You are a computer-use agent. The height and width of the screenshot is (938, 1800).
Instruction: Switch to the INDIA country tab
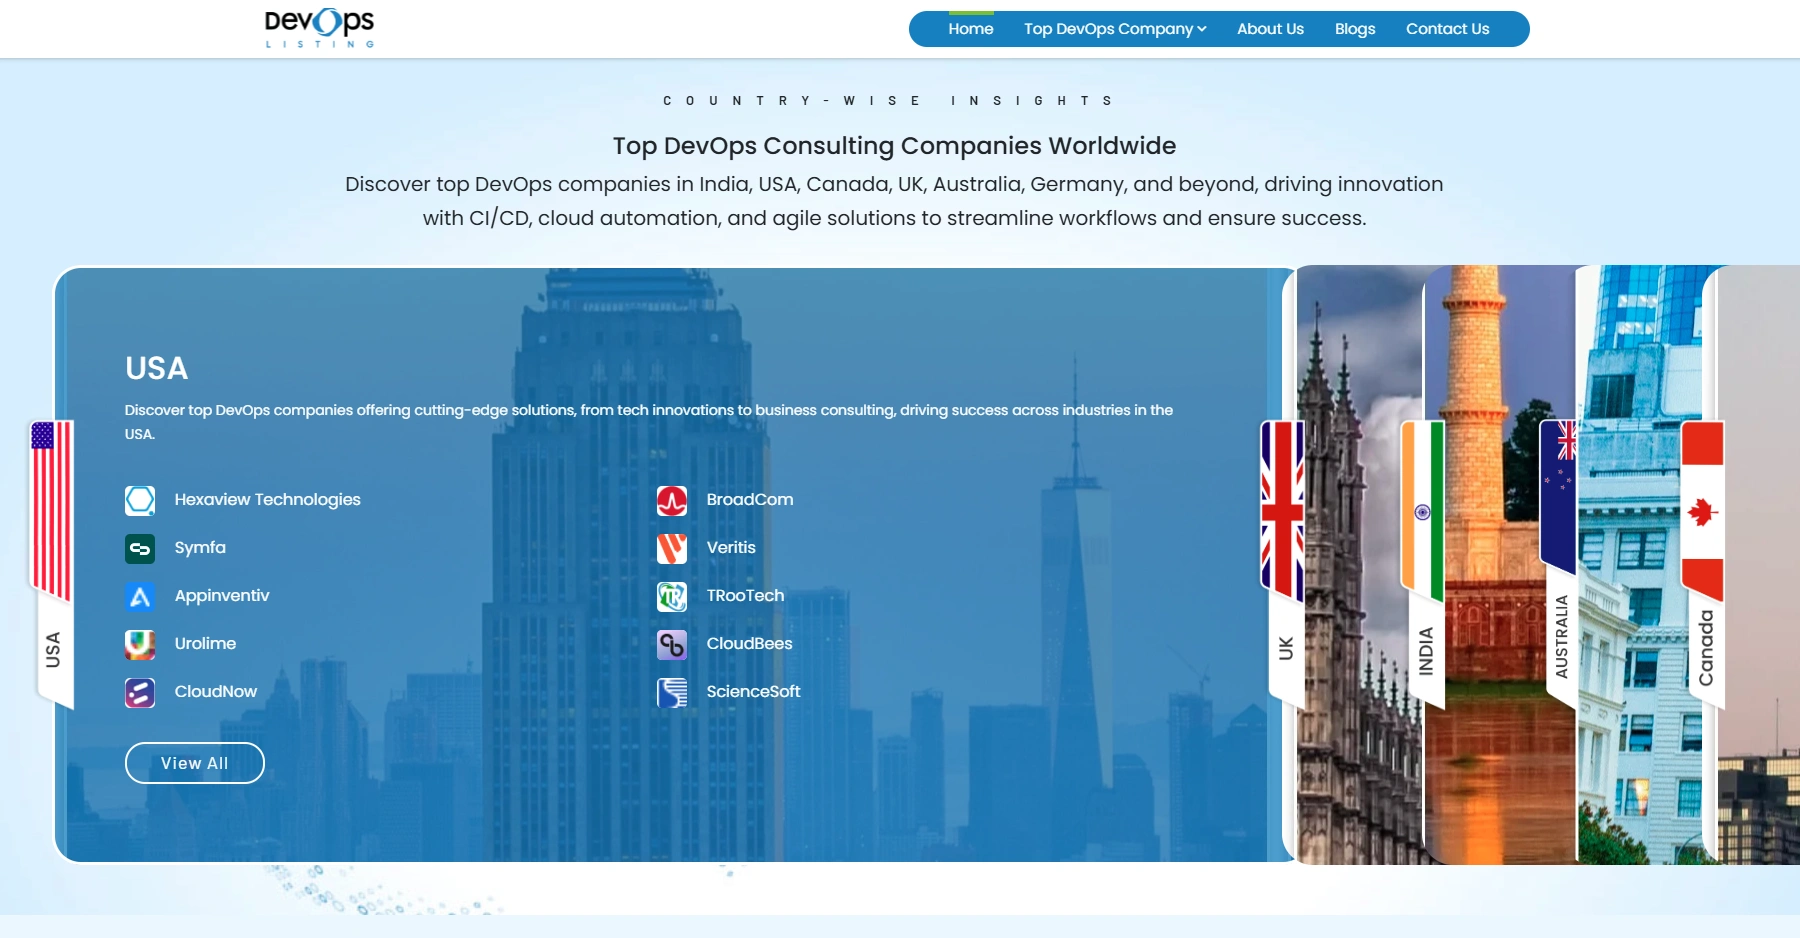(x=1426, y=651)
